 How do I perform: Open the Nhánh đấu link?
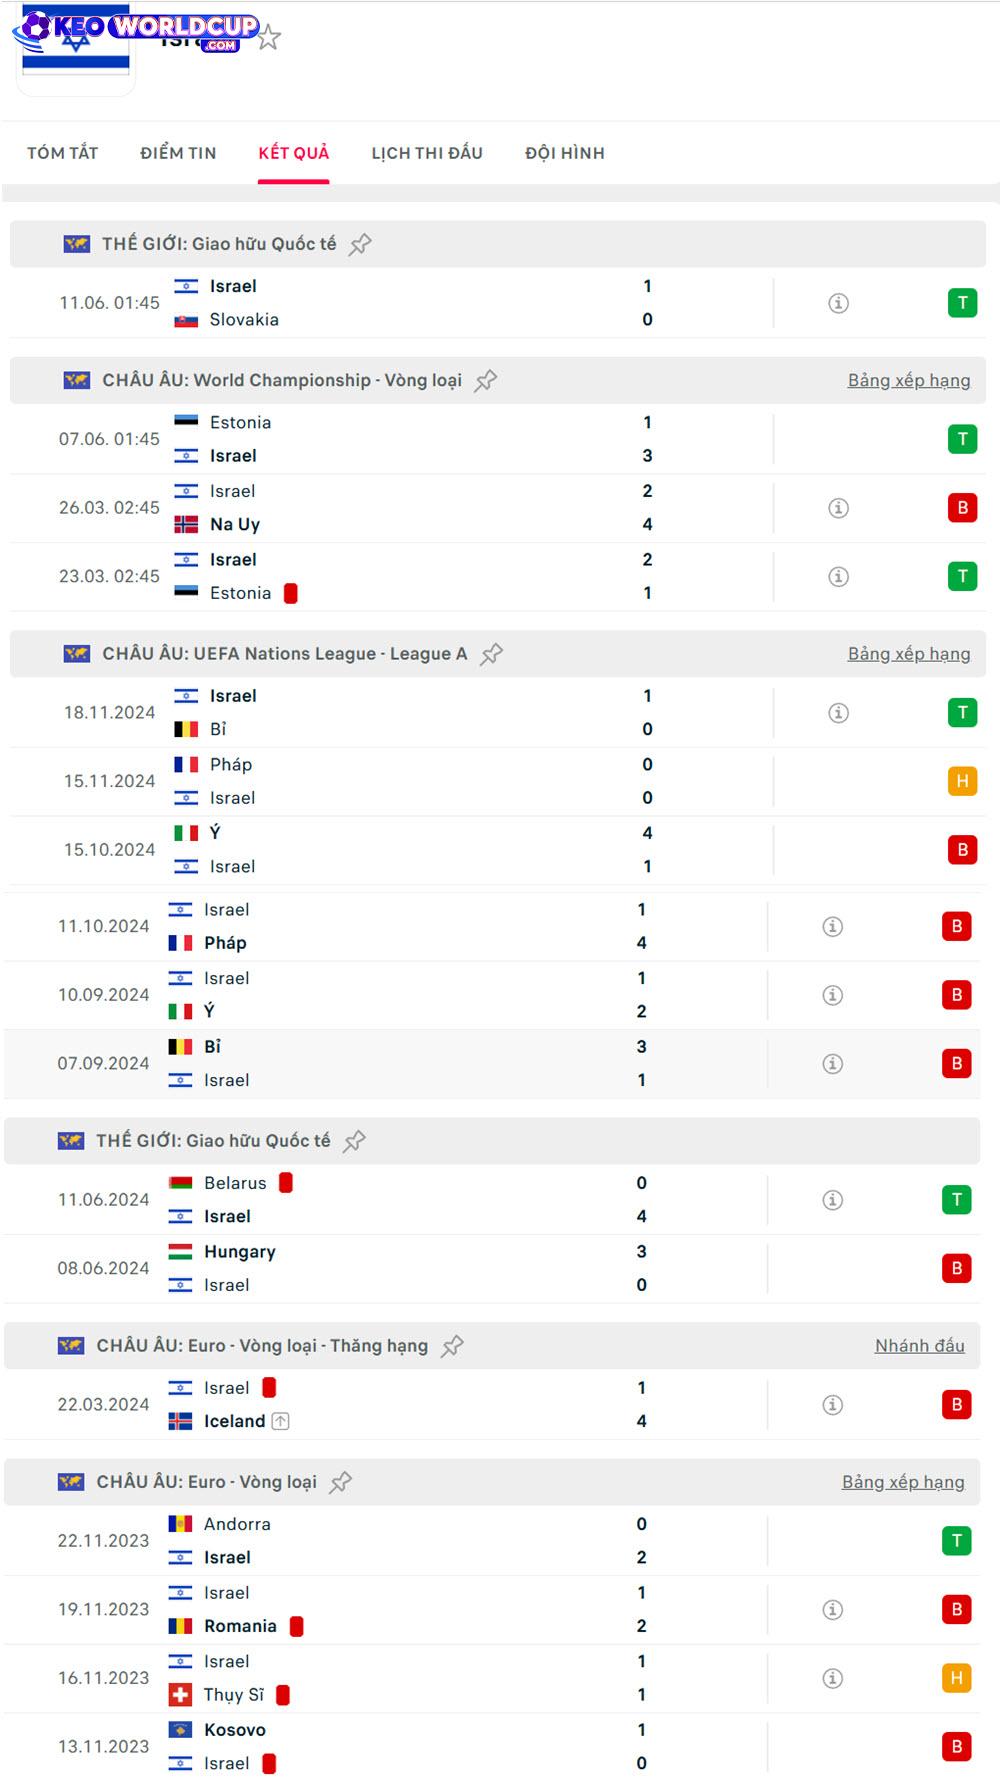pos(920,1346)
